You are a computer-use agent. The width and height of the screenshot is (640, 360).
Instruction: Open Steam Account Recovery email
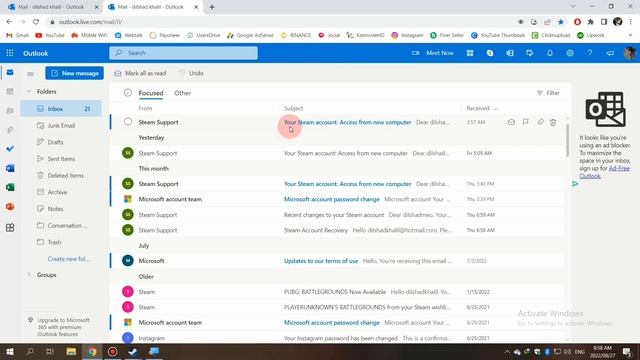pyautogui.click(x=337, y=230)
